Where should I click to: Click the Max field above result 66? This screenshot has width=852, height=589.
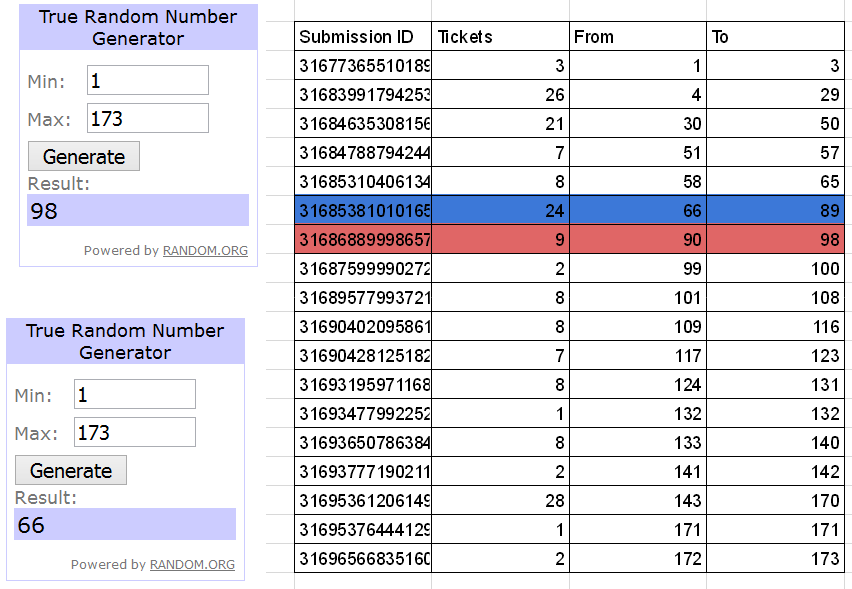point(135,432)
